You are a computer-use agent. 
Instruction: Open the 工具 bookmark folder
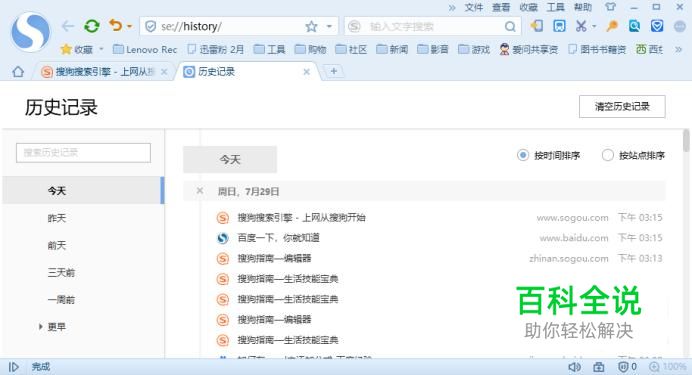[x=269, y=49]
